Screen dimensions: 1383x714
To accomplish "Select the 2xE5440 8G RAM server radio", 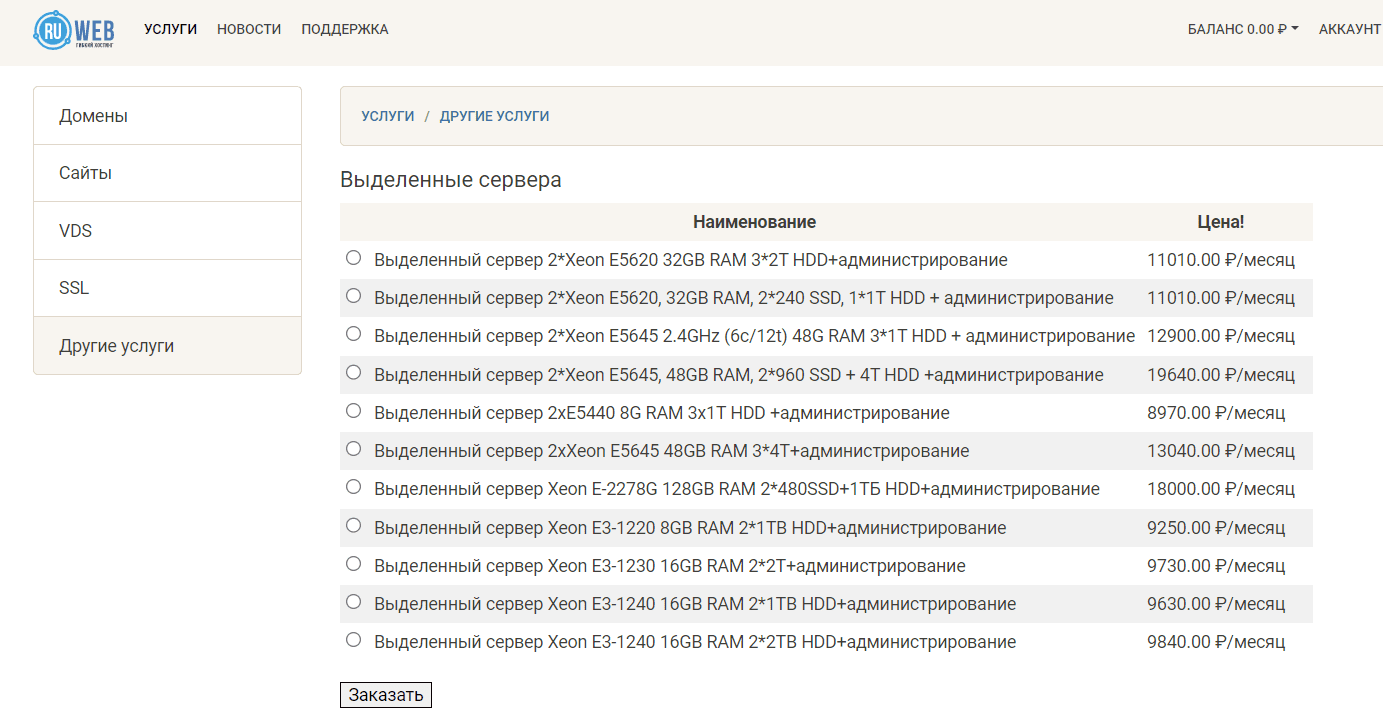I will [x=352, y=410].
